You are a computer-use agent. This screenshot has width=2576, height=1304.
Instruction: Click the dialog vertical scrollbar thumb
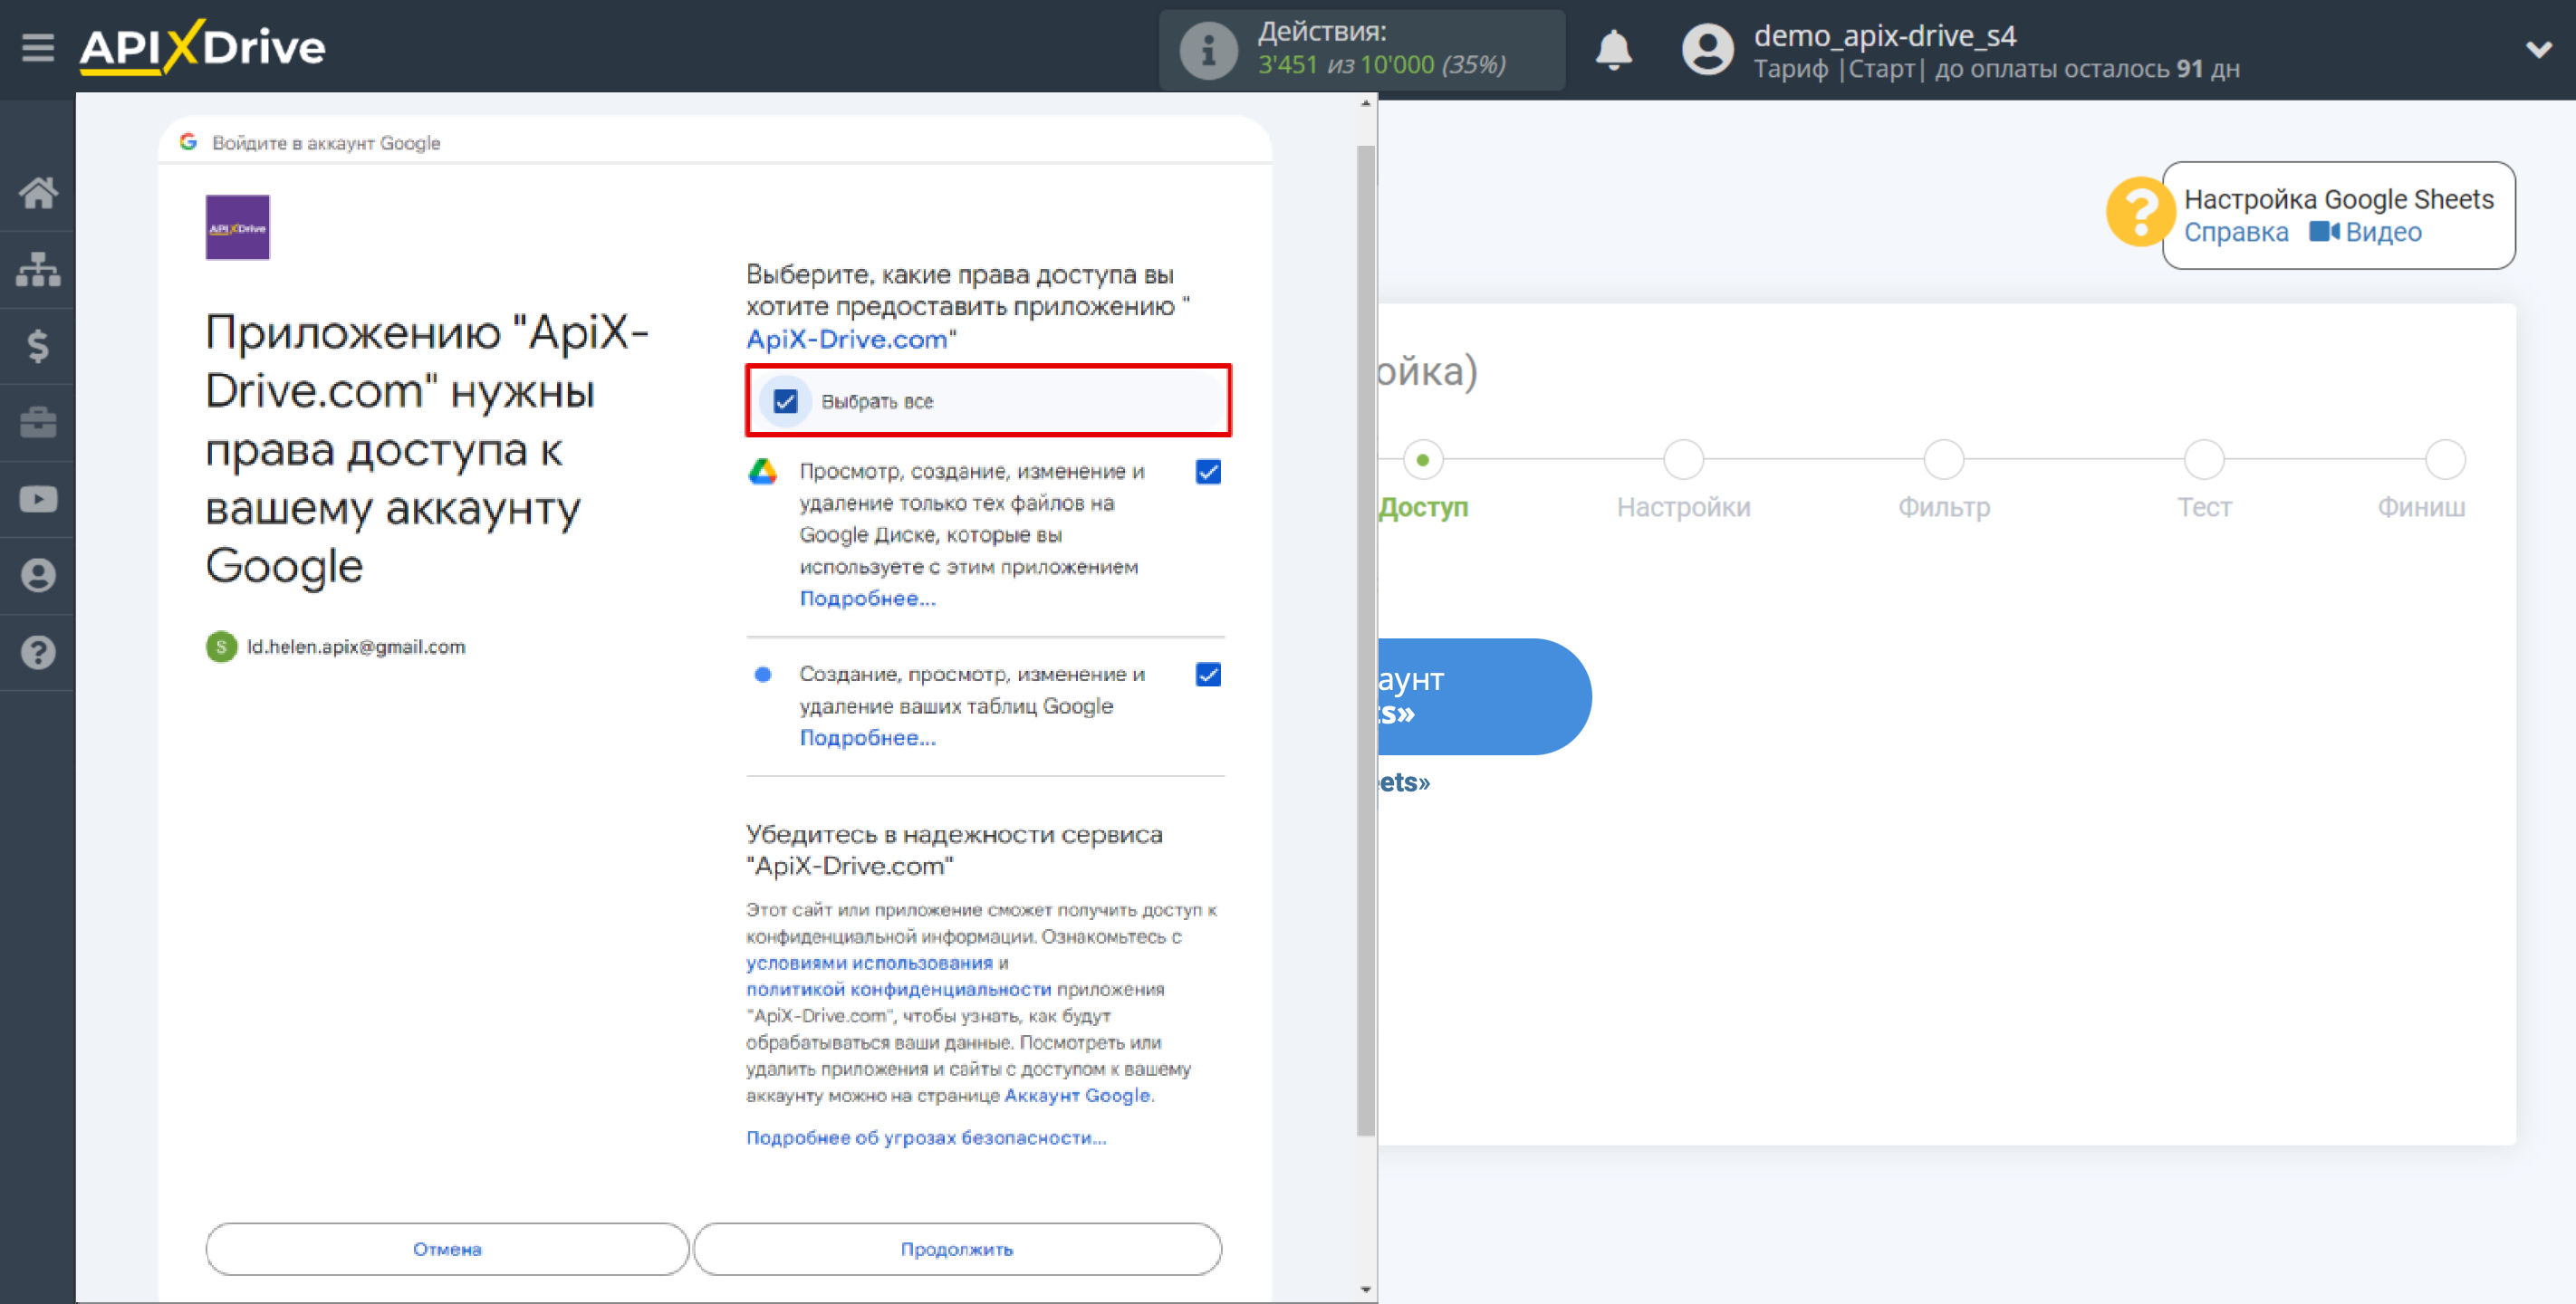[1365, 640]
